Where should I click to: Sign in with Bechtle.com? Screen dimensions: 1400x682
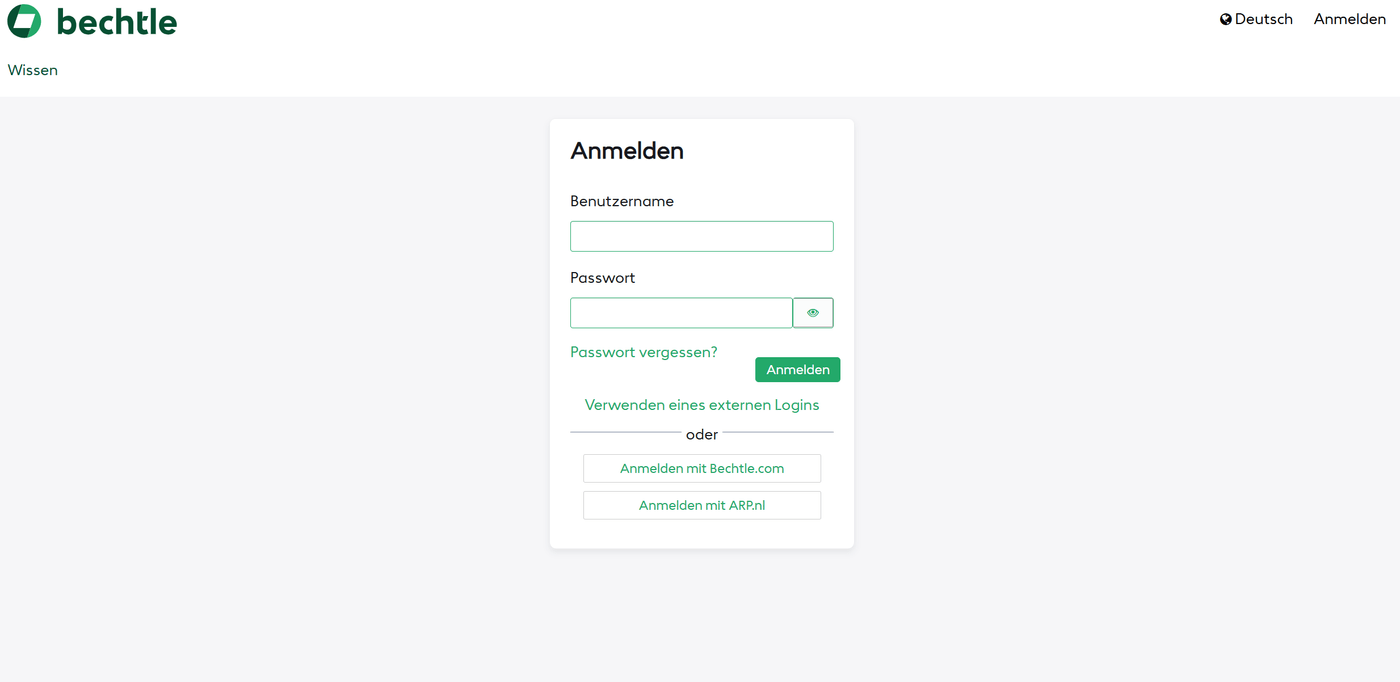coord(702,468)
